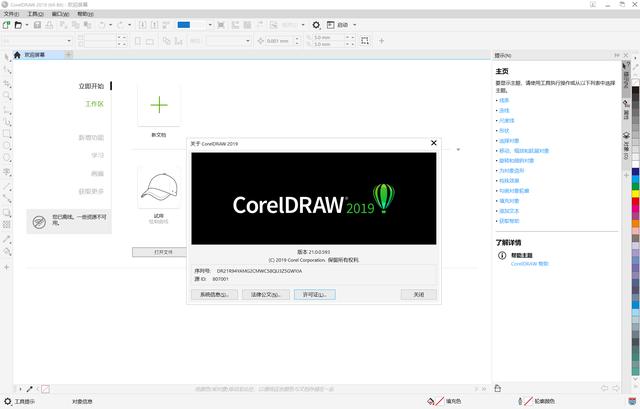Screen dimensions: 640x409
Task: Select the Polygon tool in toolbox
Action: coord(7,158)
